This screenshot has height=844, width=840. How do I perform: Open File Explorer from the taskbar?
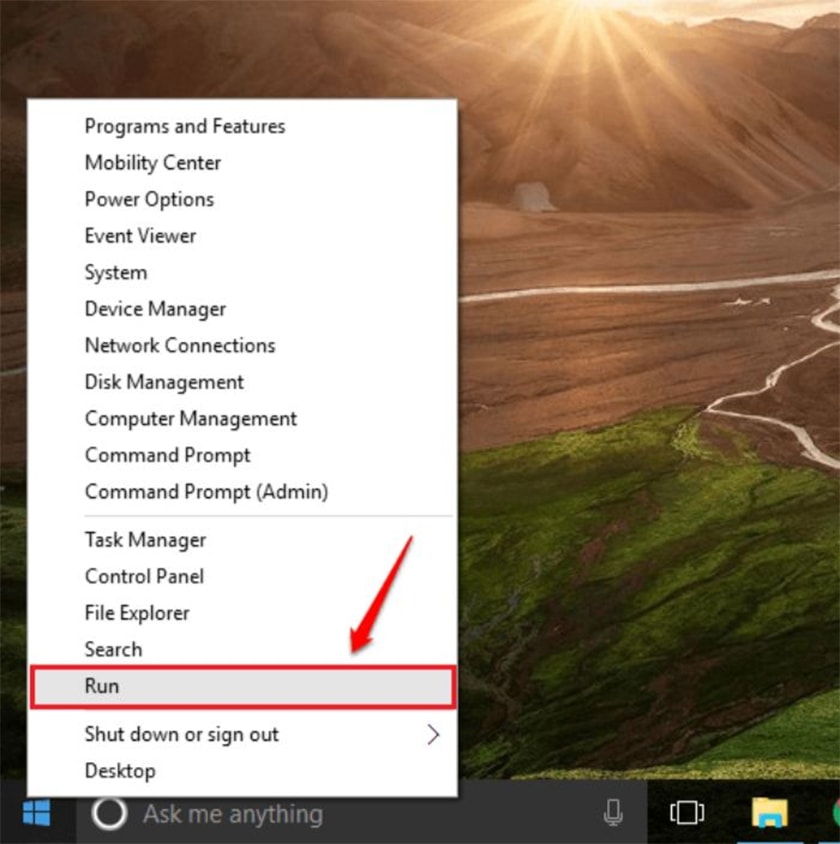769,813
